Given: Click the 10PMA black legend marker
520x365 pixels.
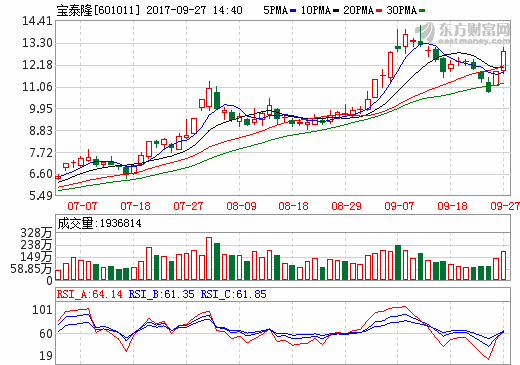Looking at the screenshot, I should click(x=336, y=11).
